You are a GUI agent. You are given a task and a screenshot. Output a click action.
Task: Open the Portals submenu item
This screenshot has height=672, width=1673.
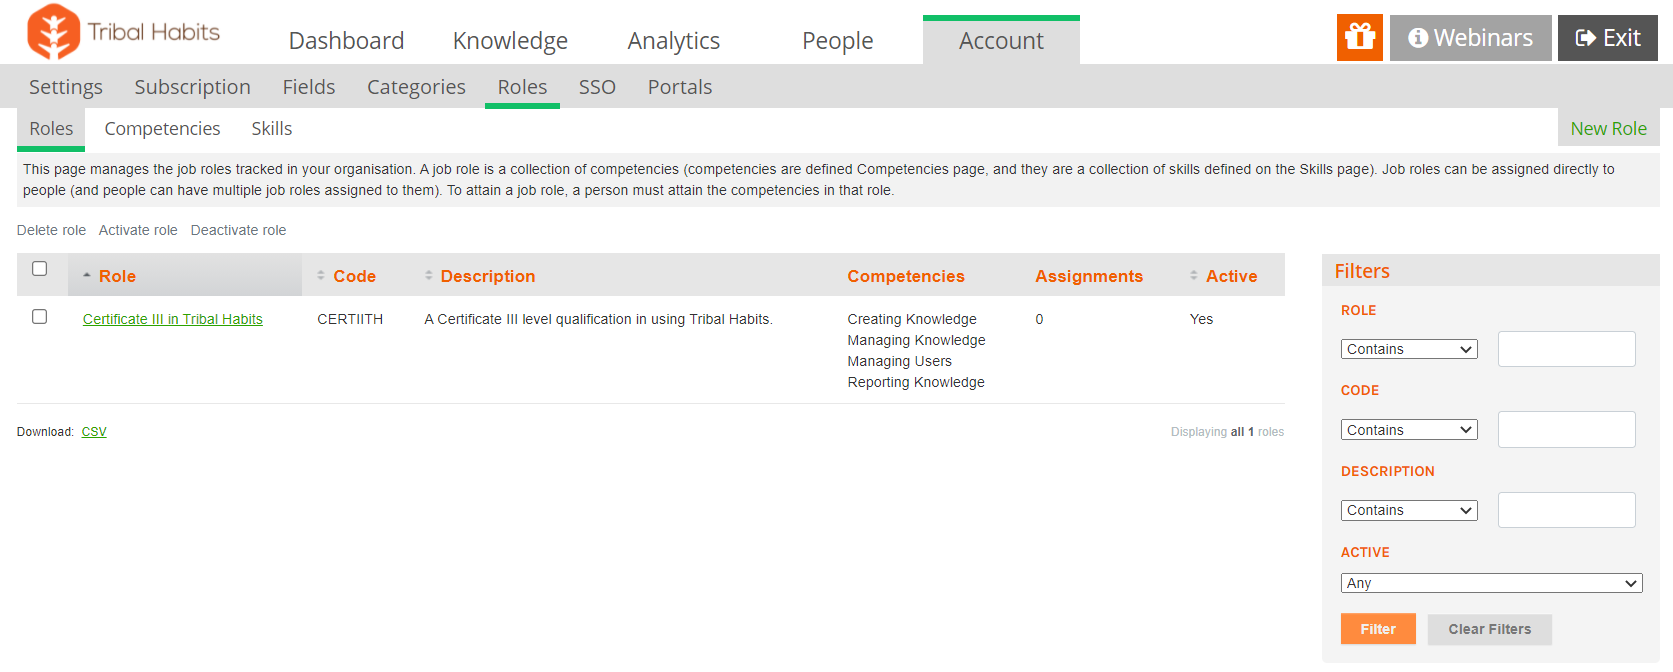(x=680, y=87)
